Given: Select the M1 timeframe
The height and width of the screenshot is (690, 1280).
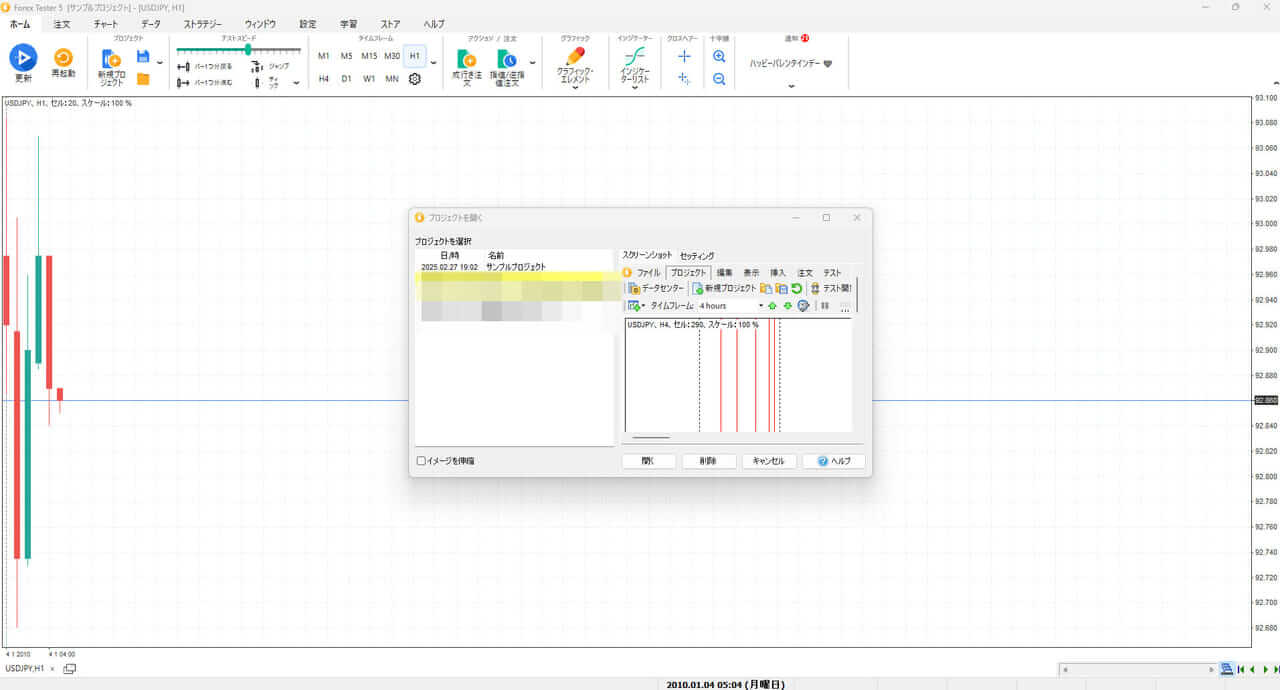Looking at the screenshot, I should pos(323,56).
